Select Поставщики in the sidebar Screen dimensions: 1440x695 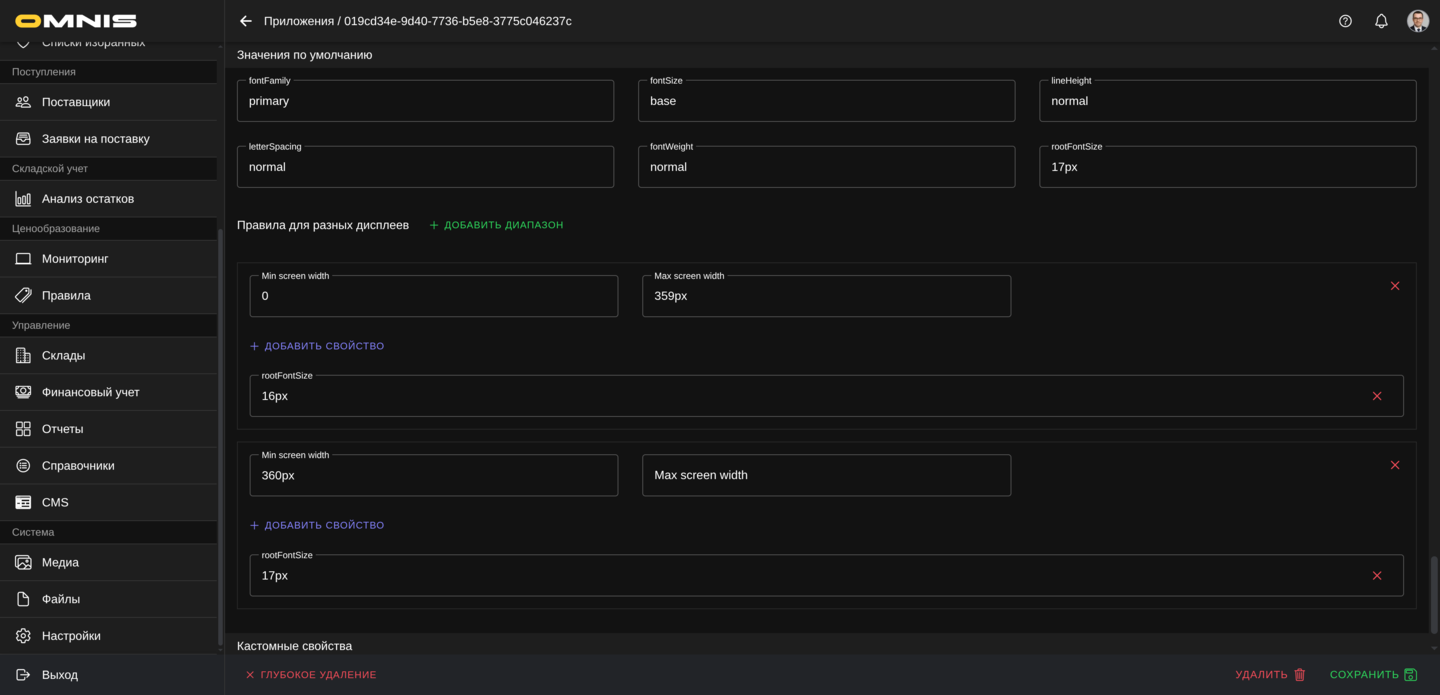click(x=75, y=101)
